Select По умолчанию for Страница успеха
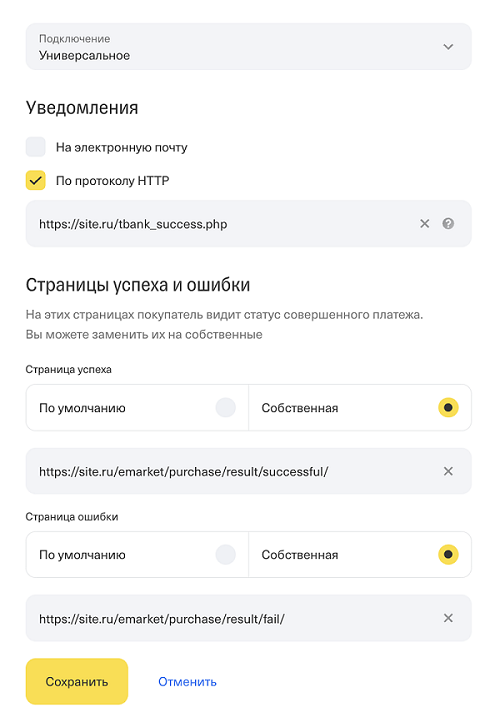Image resolution: width=500 pixels, height=722 pixels. pos(137,408)
